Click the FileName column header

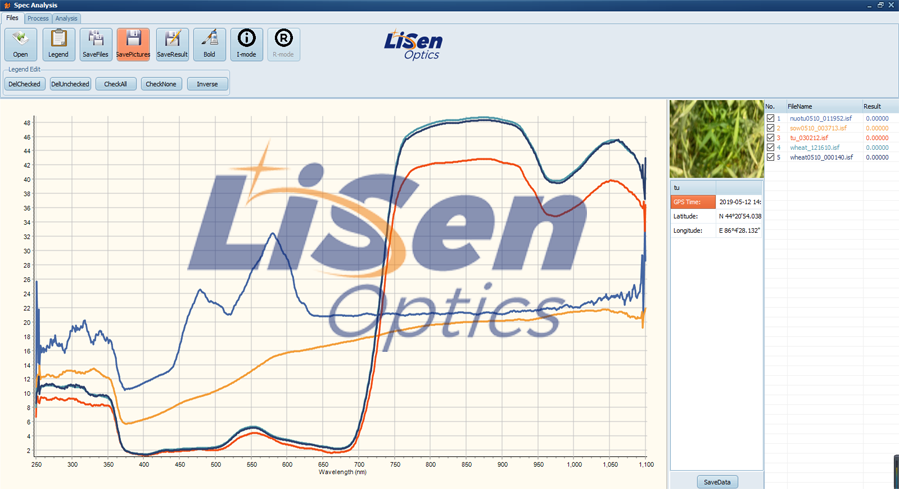pyautogui.click(x=824, y=106)
